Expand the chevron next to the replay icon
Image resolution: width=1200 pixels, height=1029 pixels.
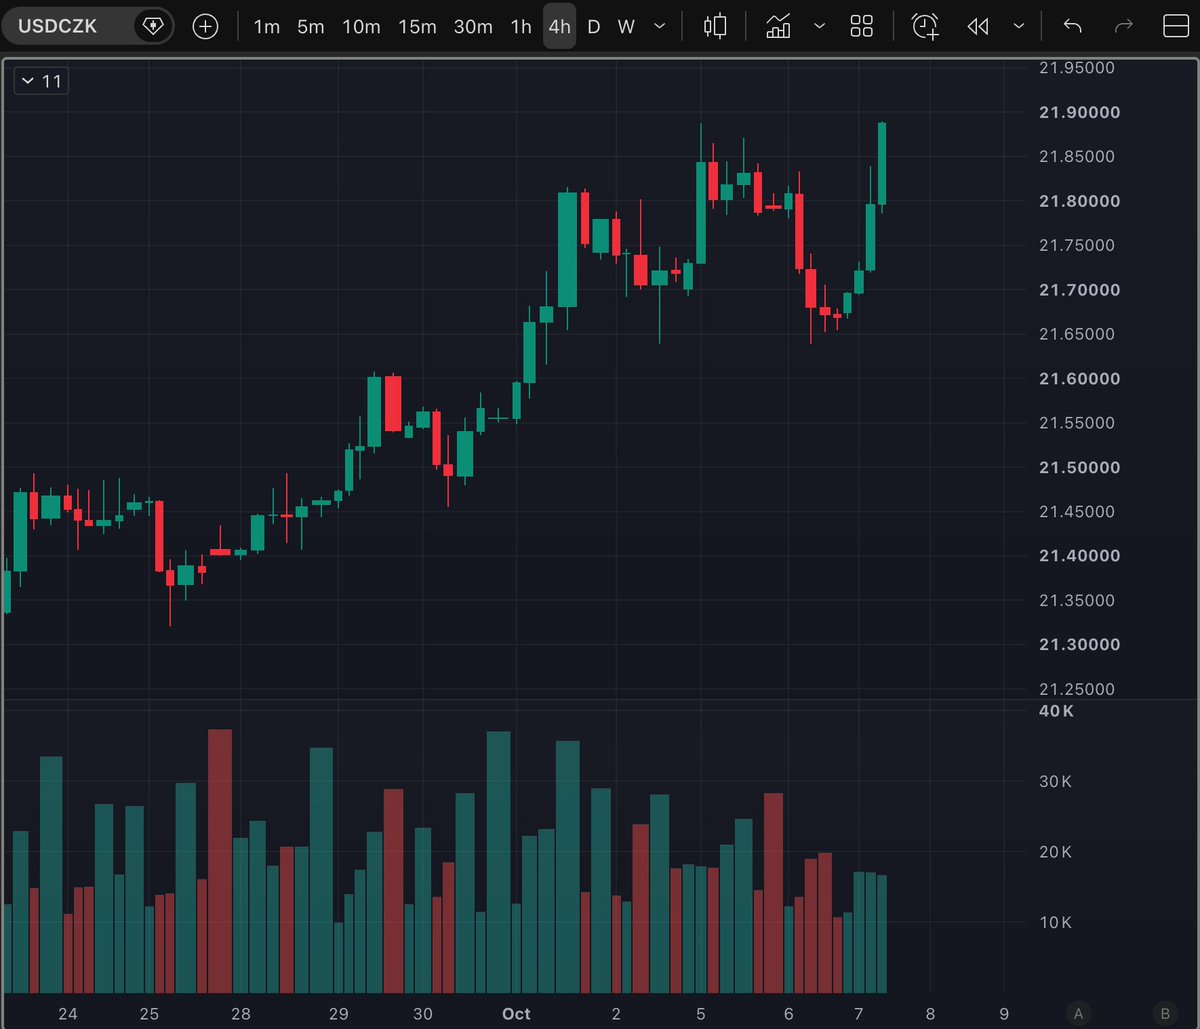pos(1019,27)
